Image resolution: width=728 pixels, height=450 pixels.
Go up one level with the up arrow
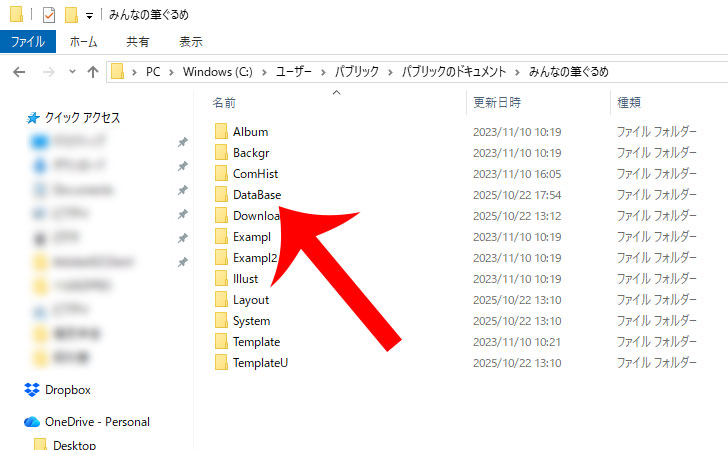[93, 72]
